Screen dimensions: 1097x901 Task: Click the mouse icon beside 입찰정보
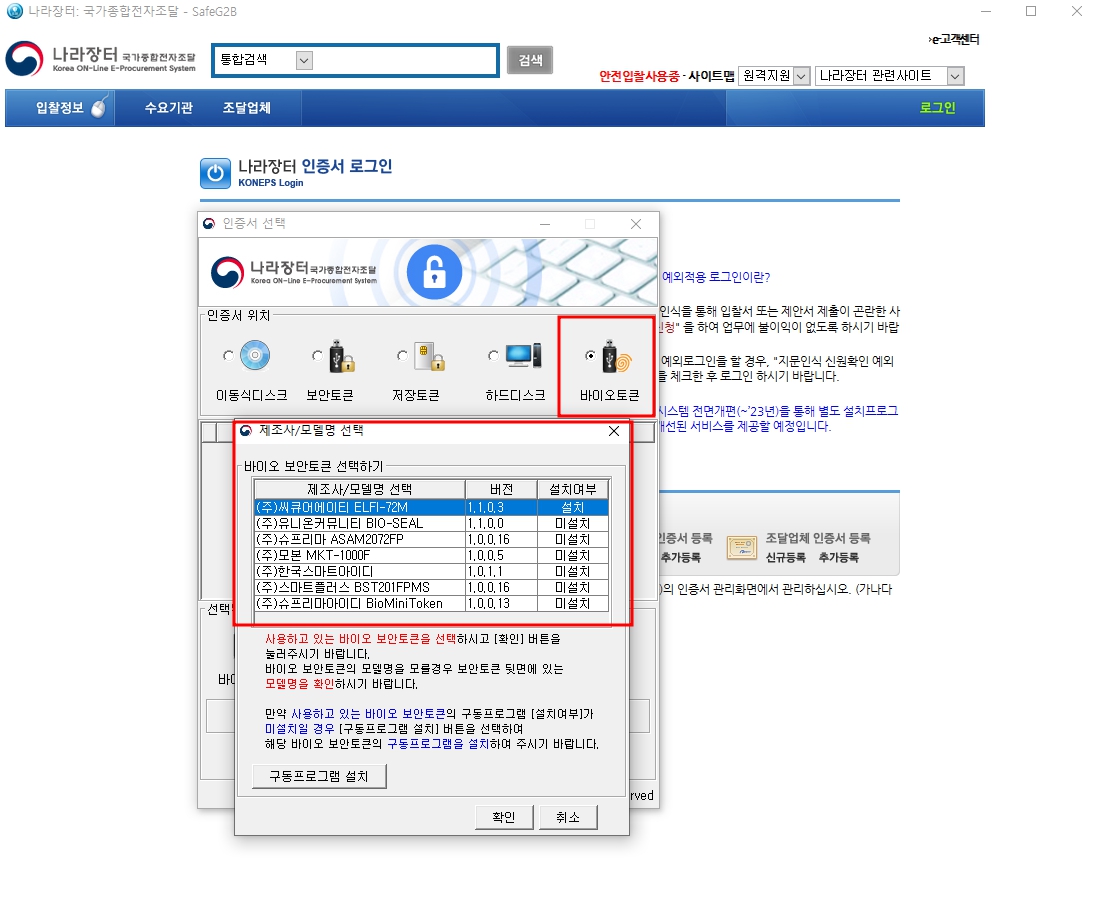tap(99, 107)
